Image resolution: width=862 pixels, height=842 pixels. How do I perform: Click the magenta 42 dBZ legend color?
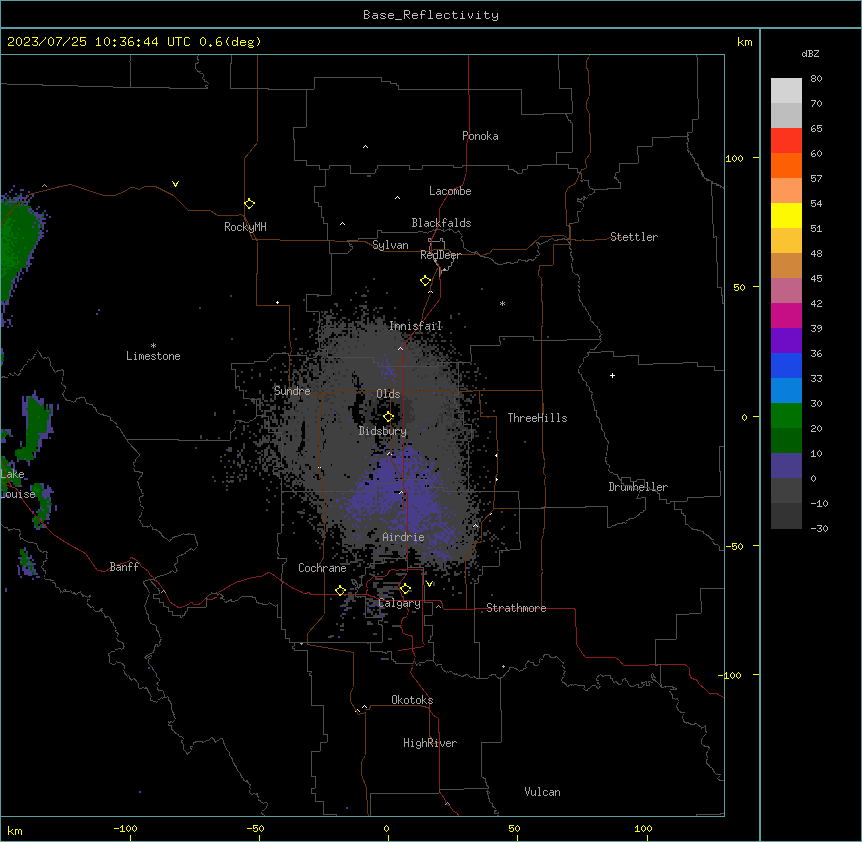(x=786, y=315)
